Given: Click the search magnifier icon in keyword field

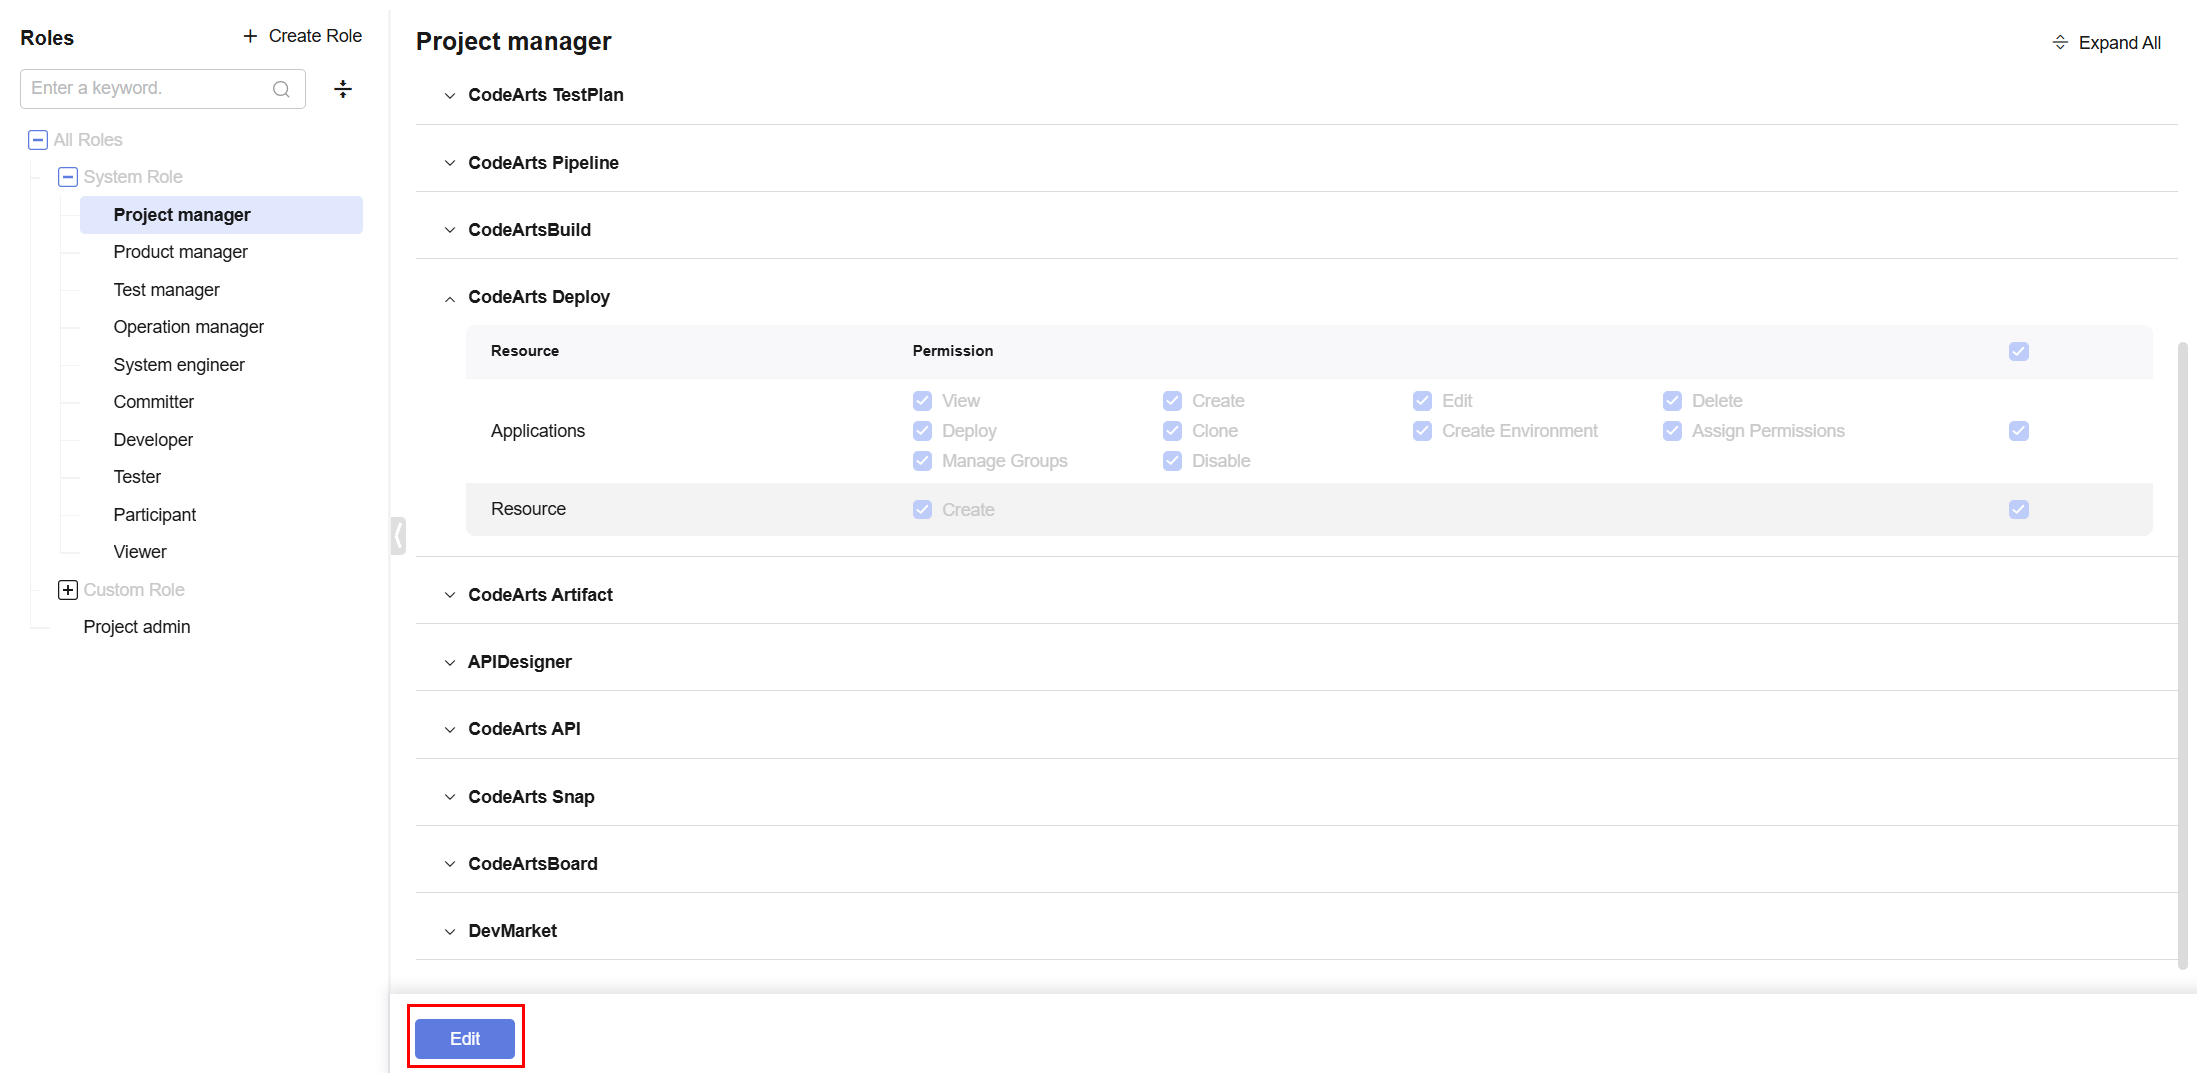Looking at the screenshot, I should click(x=281, y=89).
